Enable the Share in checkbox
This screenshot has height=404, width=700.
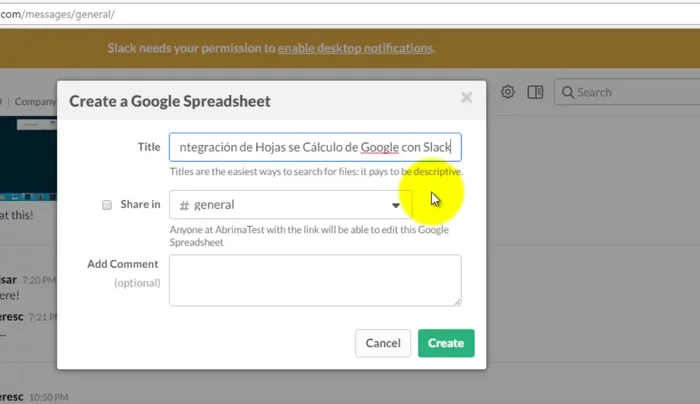coord(107,205)
